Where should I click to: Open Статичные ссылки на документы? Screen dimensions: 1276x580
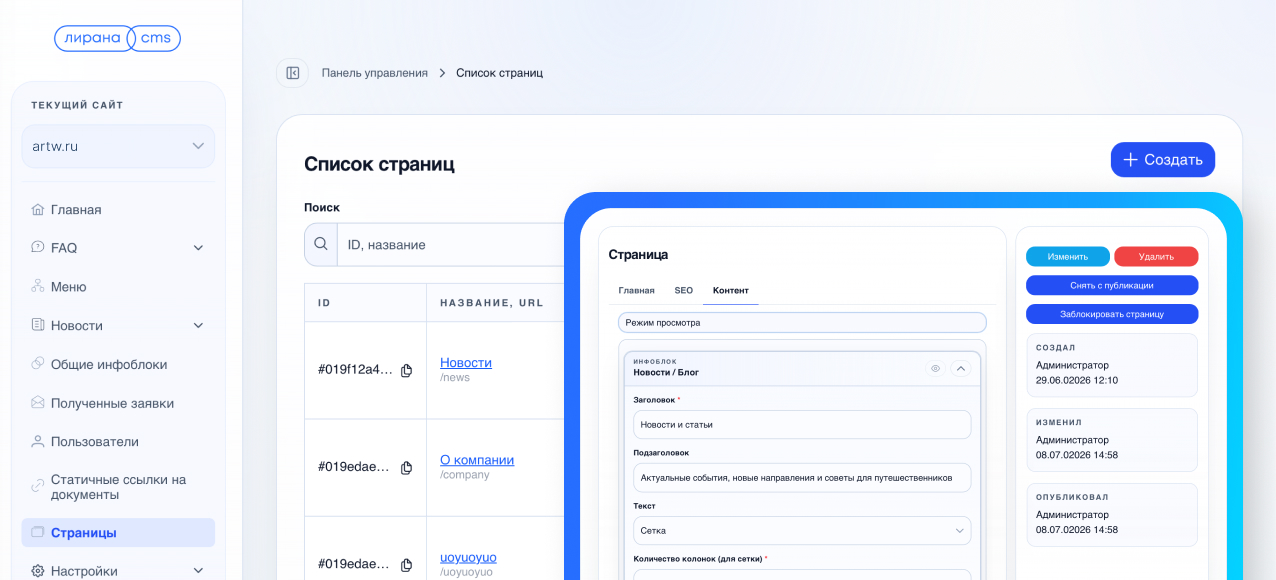click(118, 487)
